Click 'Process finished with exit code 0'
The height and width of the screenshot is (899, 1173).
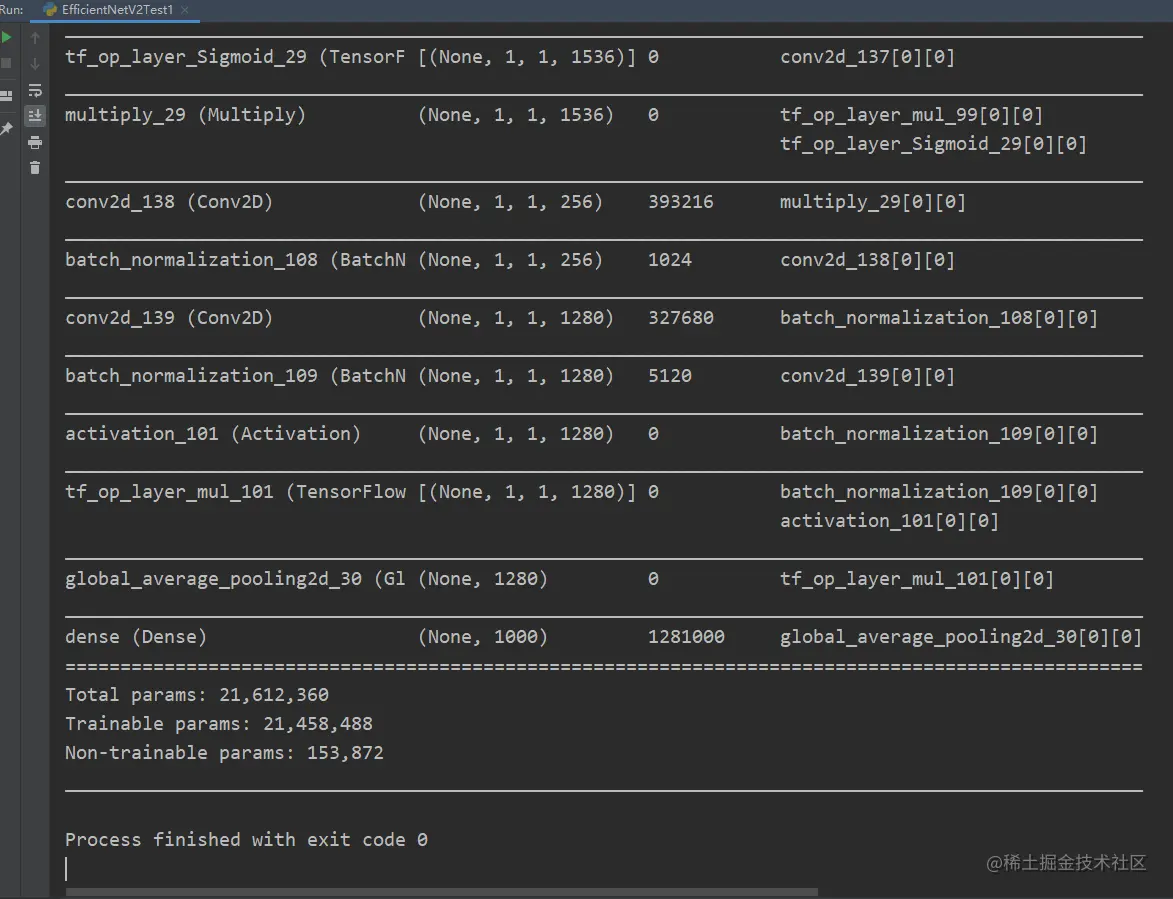tap(246, 840)
